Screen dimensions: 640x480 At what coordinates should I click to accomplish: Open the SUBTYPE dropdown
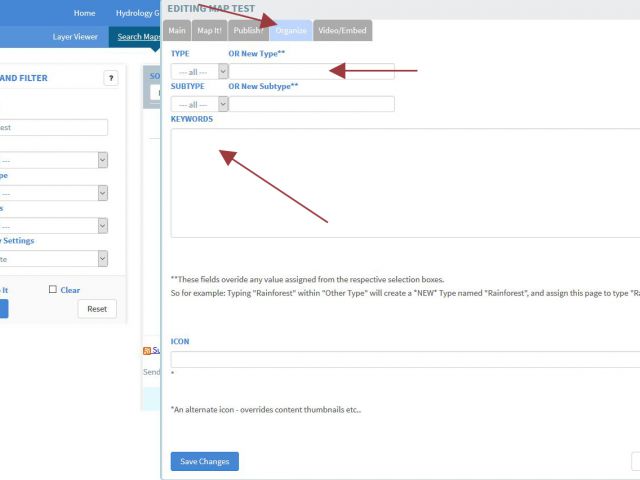click(x=199, y=104)
